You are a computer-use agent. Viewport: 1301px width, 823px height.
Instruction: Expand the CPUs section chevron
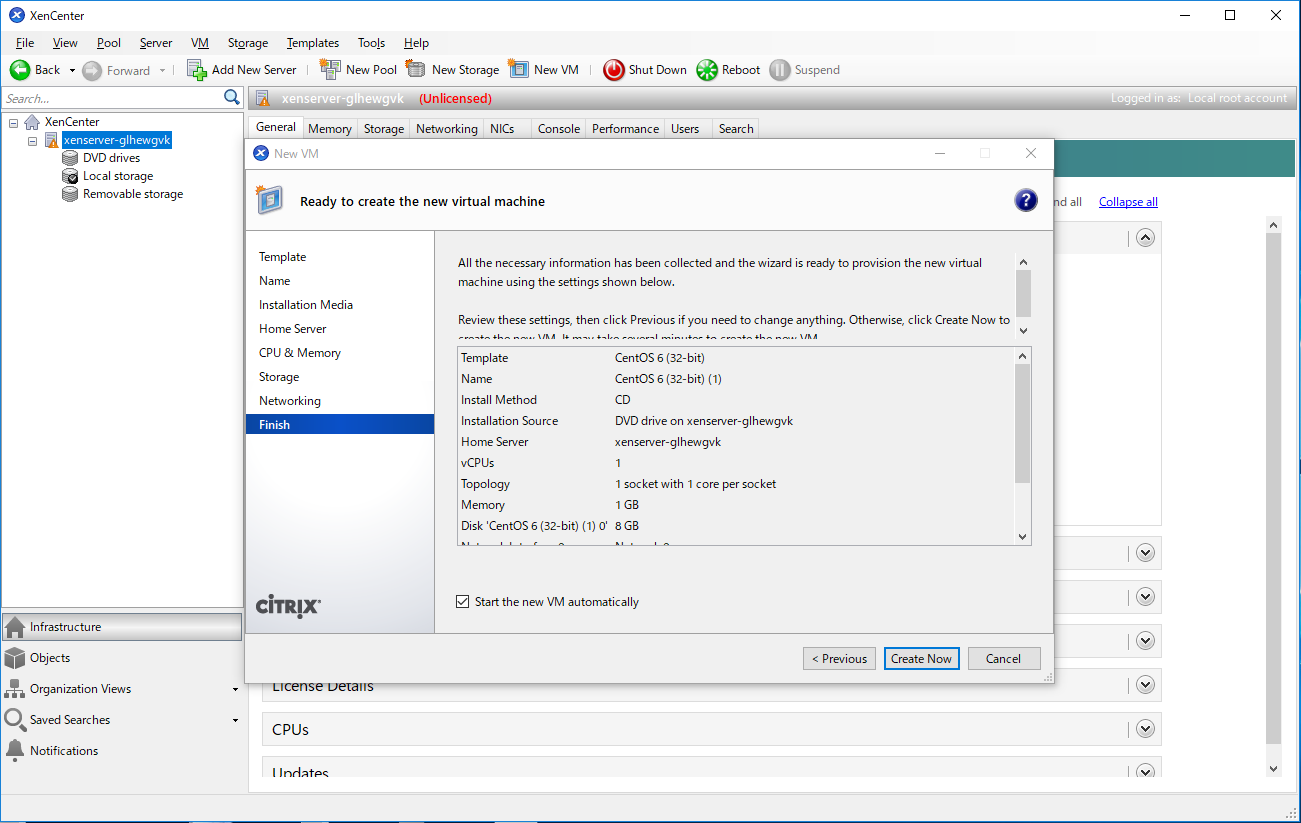click(x=1146, y=729)
